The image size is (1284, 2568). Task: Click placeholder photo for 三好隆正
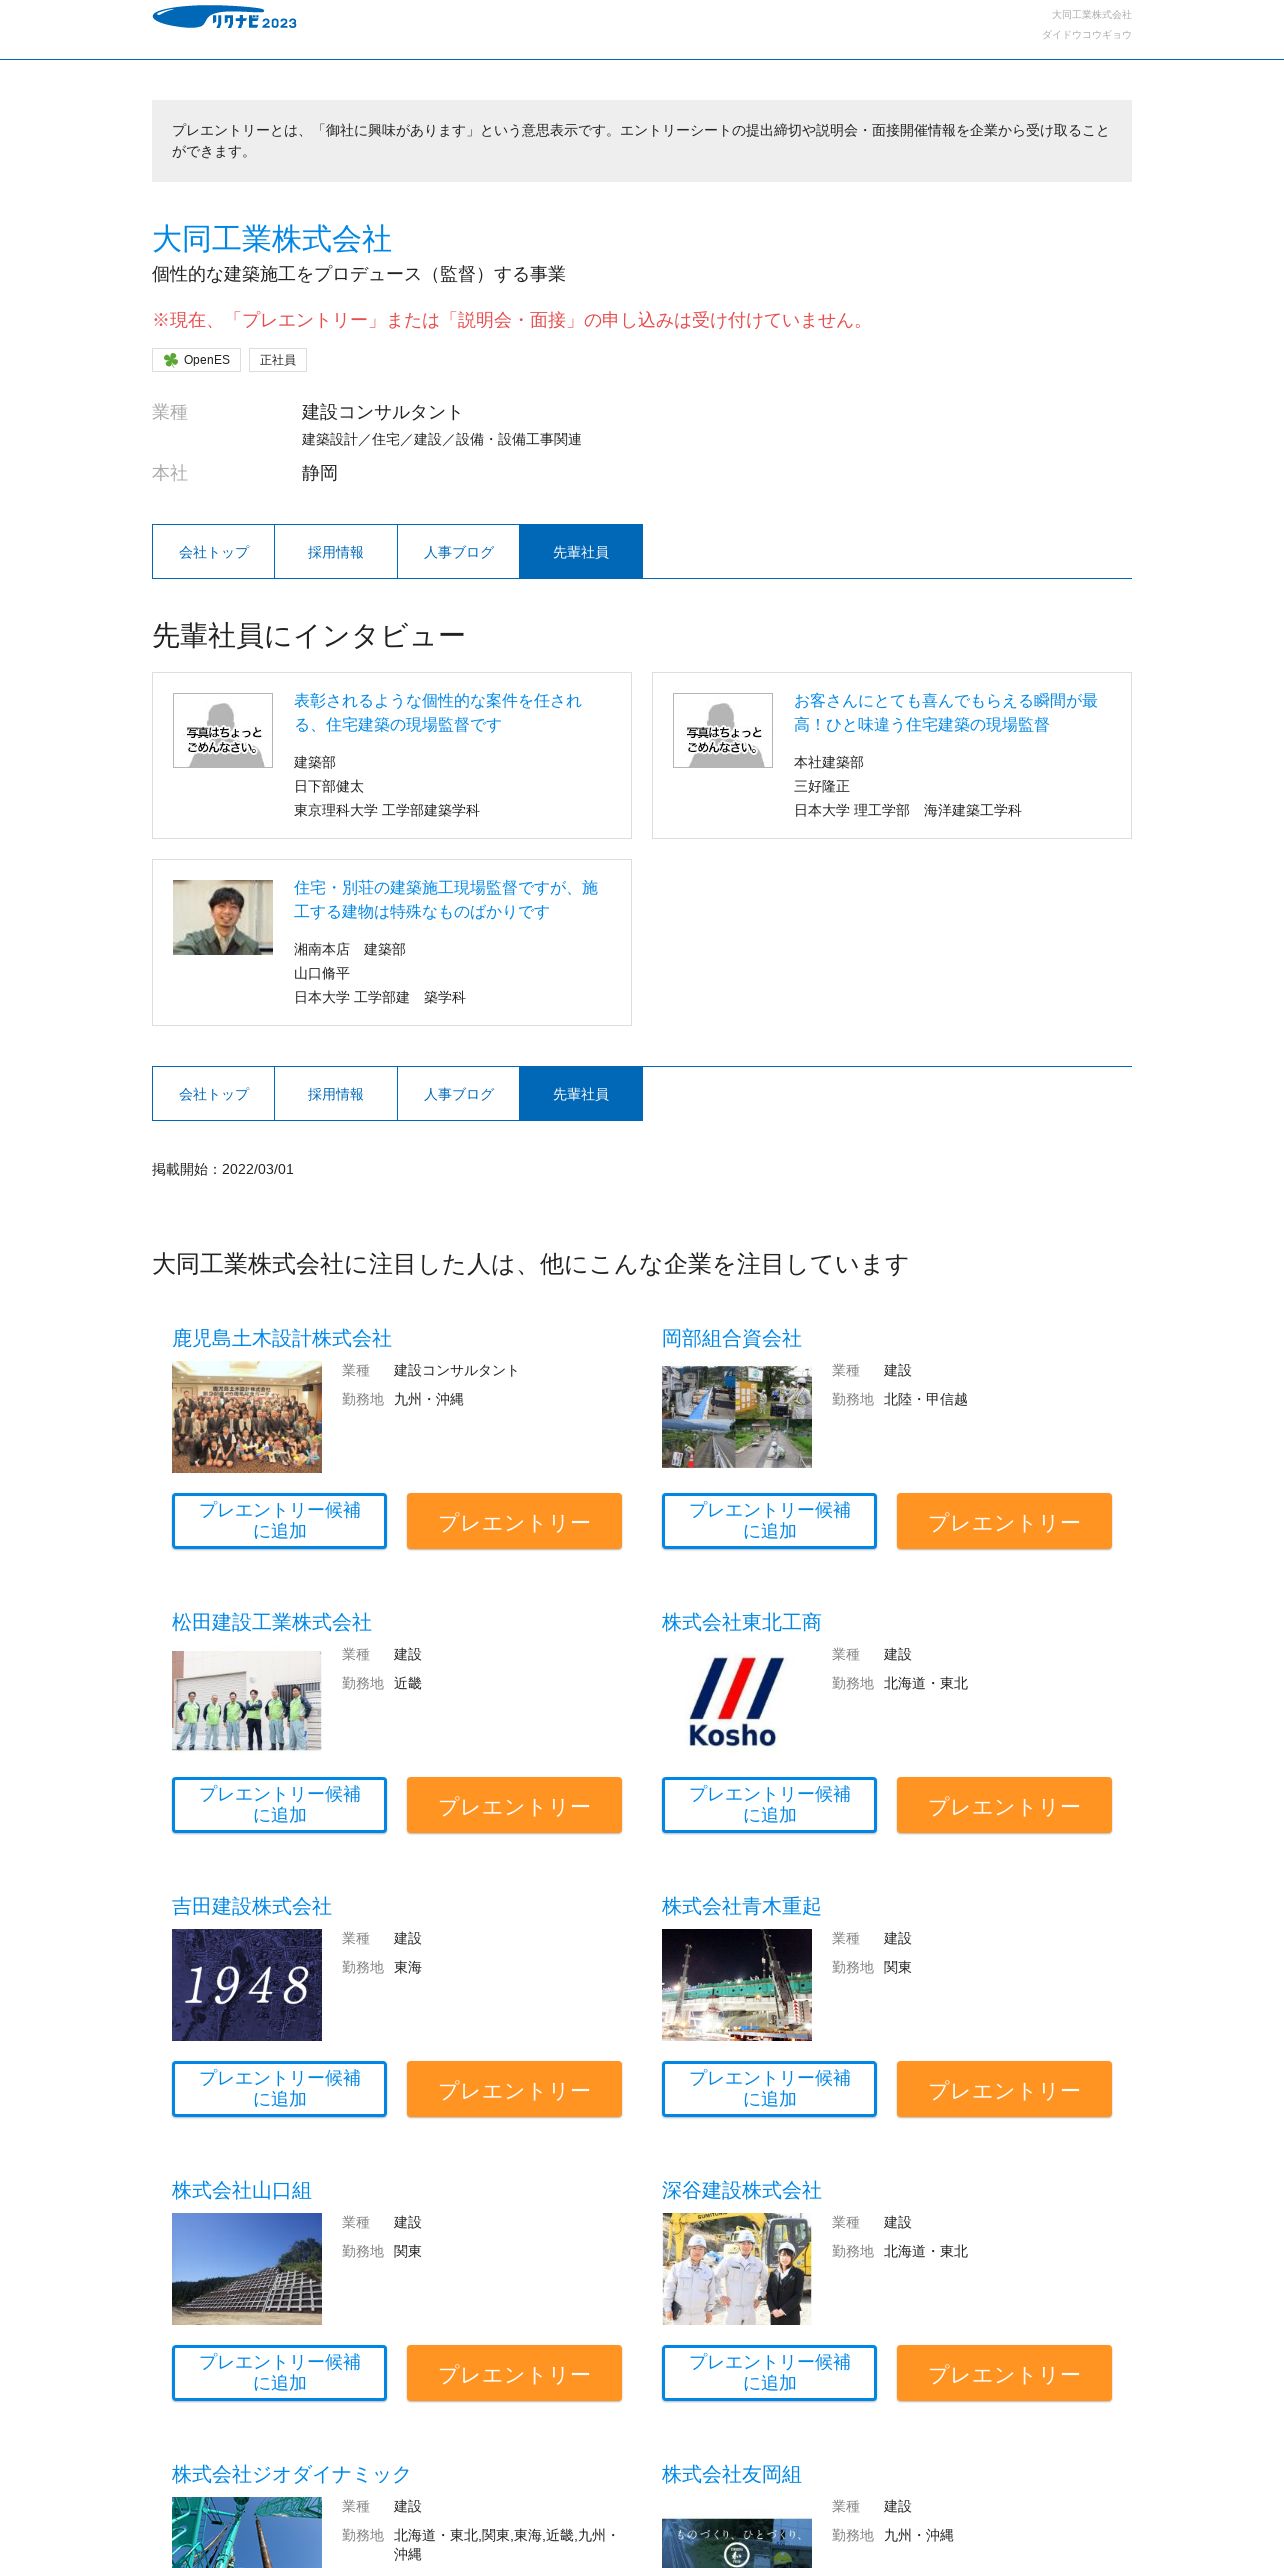723,731
